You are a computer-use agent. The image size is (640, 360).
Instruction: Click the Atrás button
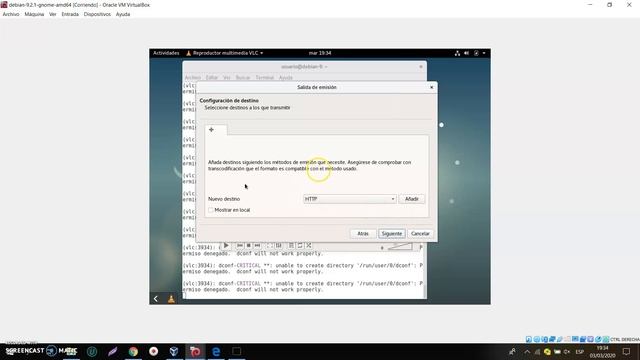coord(363,233)
